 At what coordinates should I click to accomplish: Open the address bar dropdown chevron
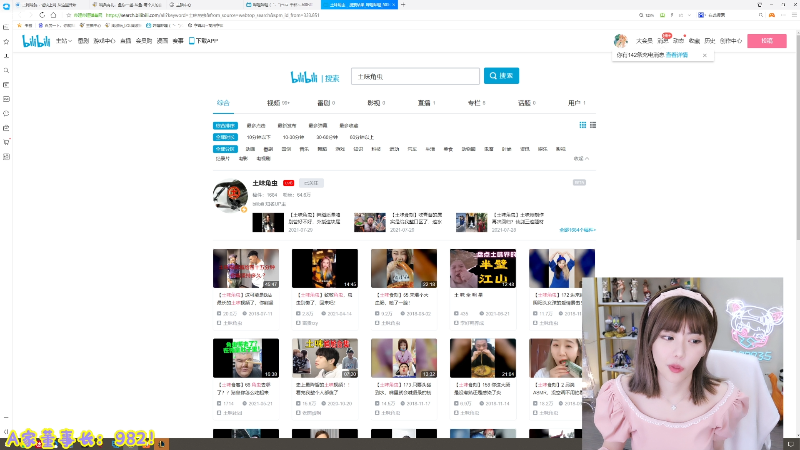[689, 15]
